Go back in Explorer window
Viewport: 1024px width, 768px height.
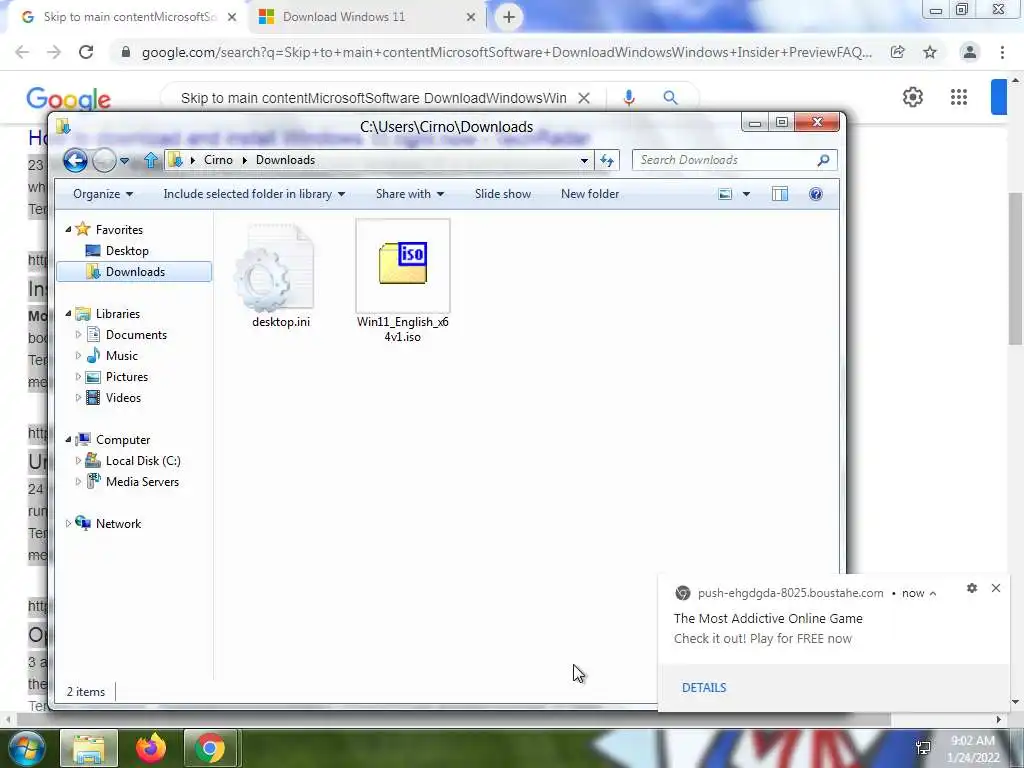pyautogui.click(x=75, y=160)
